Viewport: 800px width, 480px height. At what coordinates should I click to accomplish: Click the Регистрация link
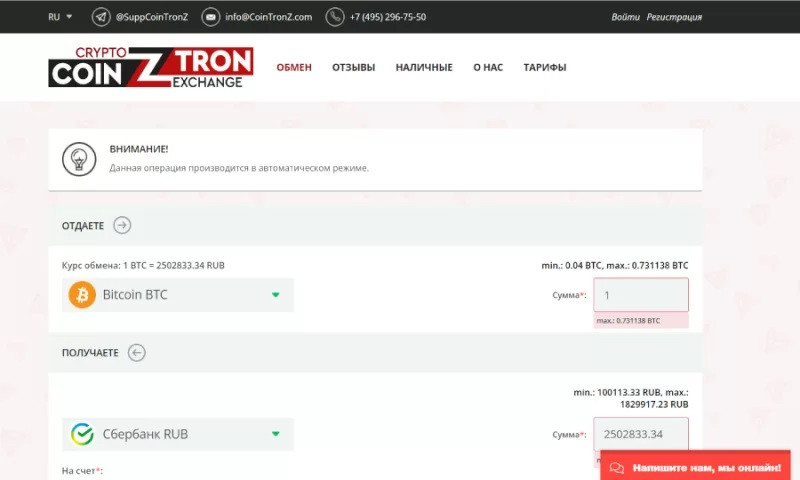[x=674, y=17]
